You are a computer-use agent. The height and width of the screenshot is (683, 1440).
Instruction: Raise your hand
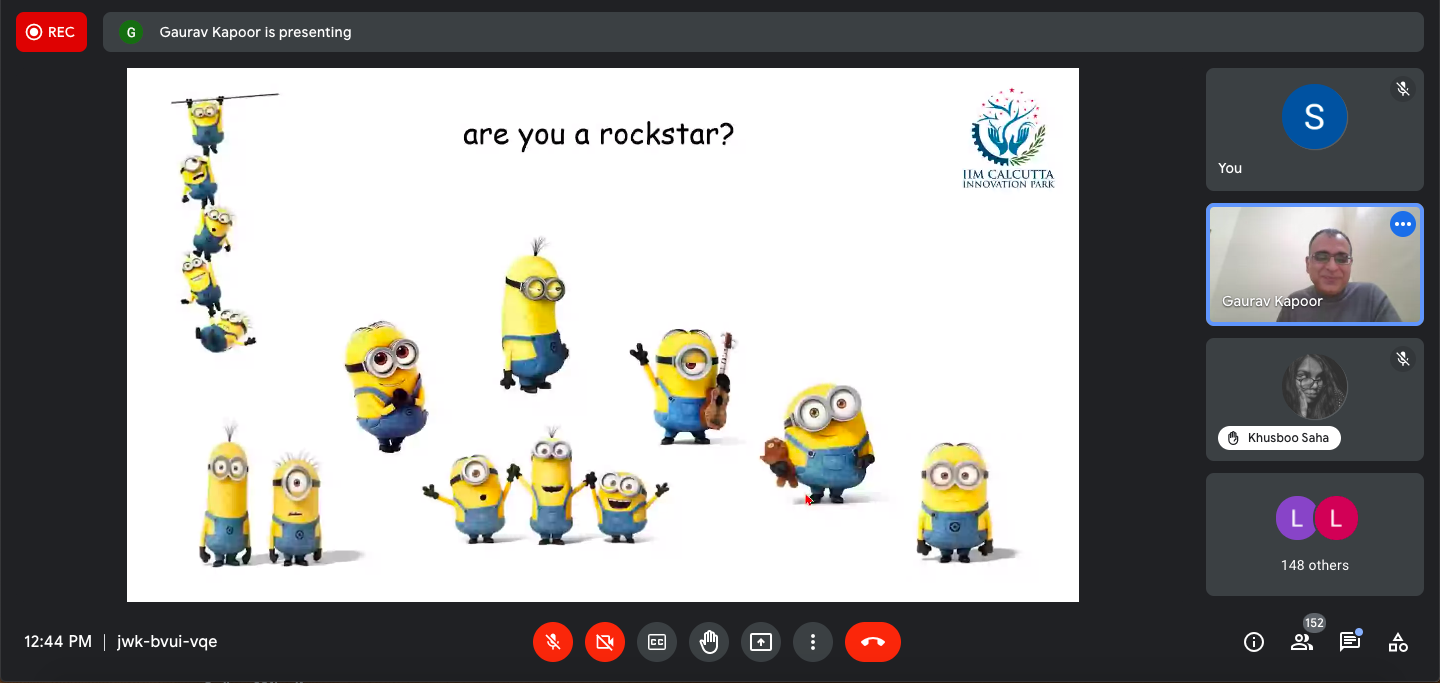click(709, 642)
